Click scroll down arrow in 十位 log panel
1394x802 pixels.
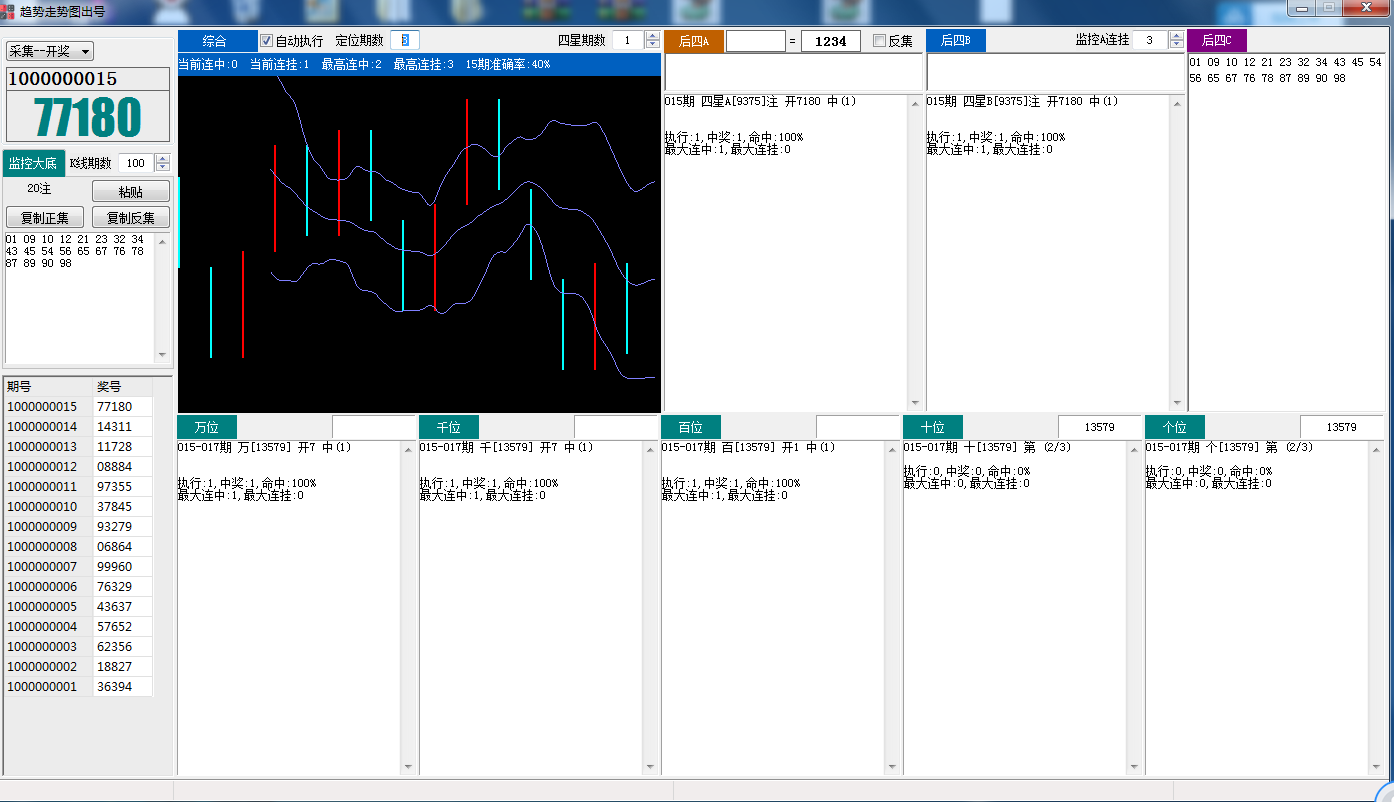(x=1134, y=767)
